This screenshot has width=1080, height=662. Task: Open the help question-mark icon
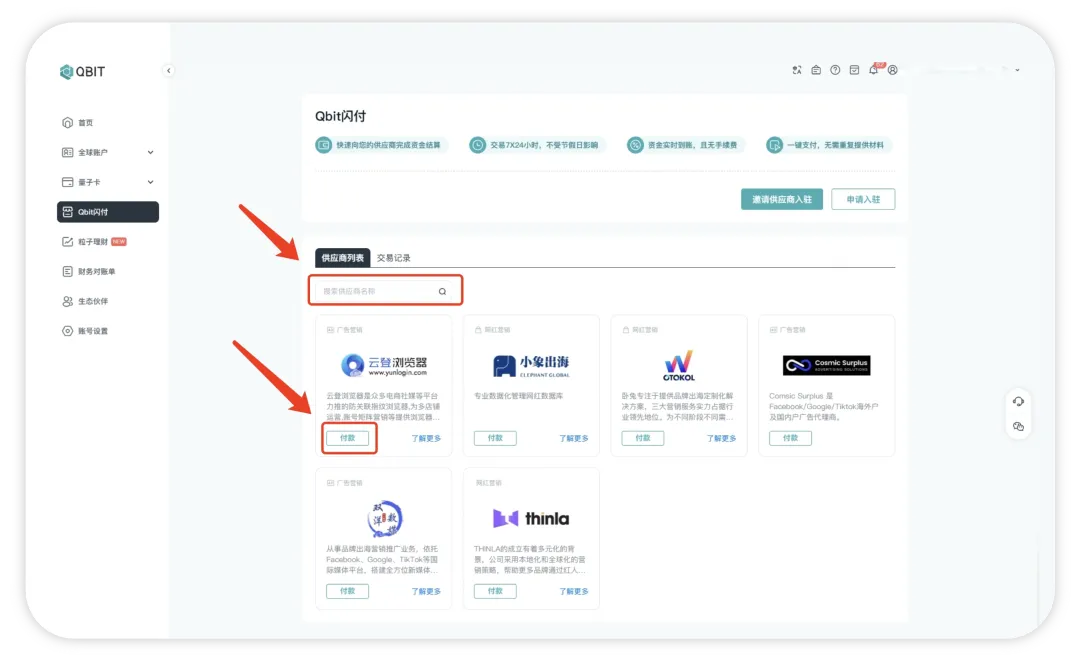[835, 70]
